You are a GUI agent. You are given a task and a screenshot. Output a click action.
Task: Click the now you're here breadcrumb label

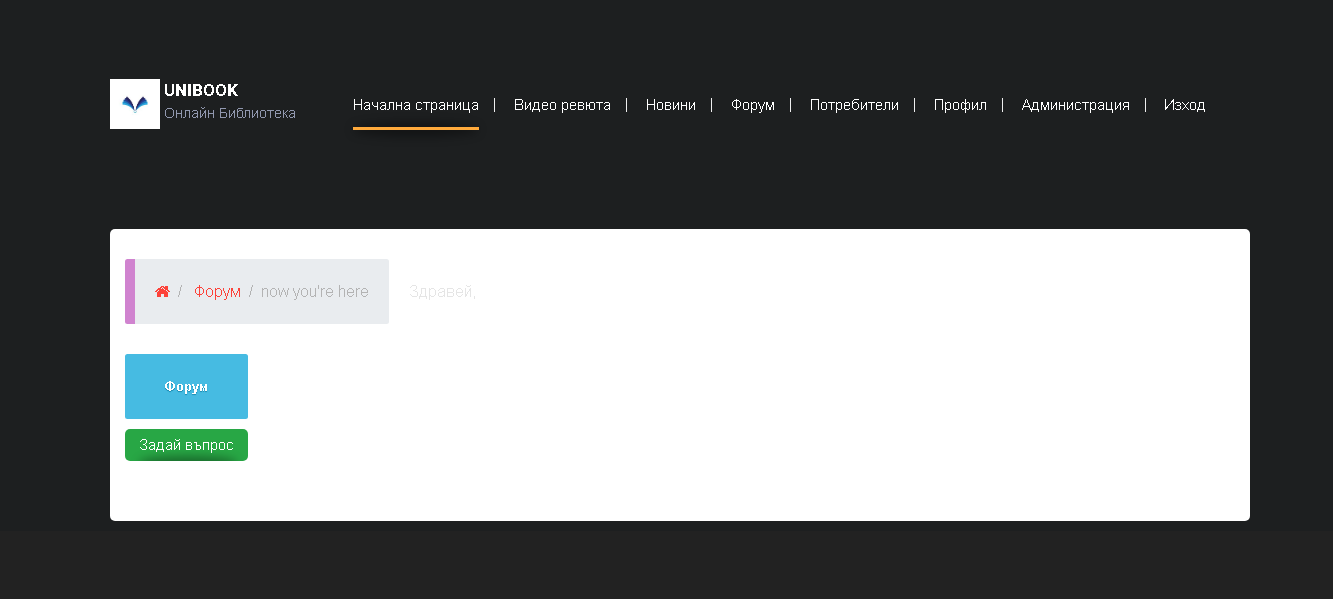tap(316, 291)
